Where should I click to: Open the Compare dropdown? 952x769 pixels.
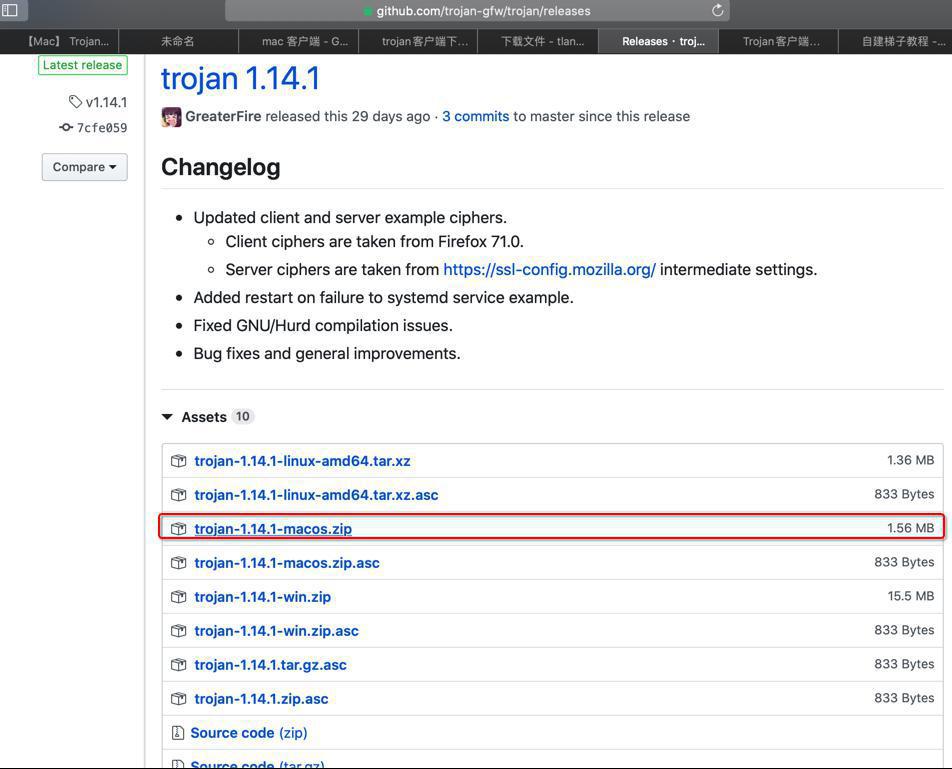point(84,167)
